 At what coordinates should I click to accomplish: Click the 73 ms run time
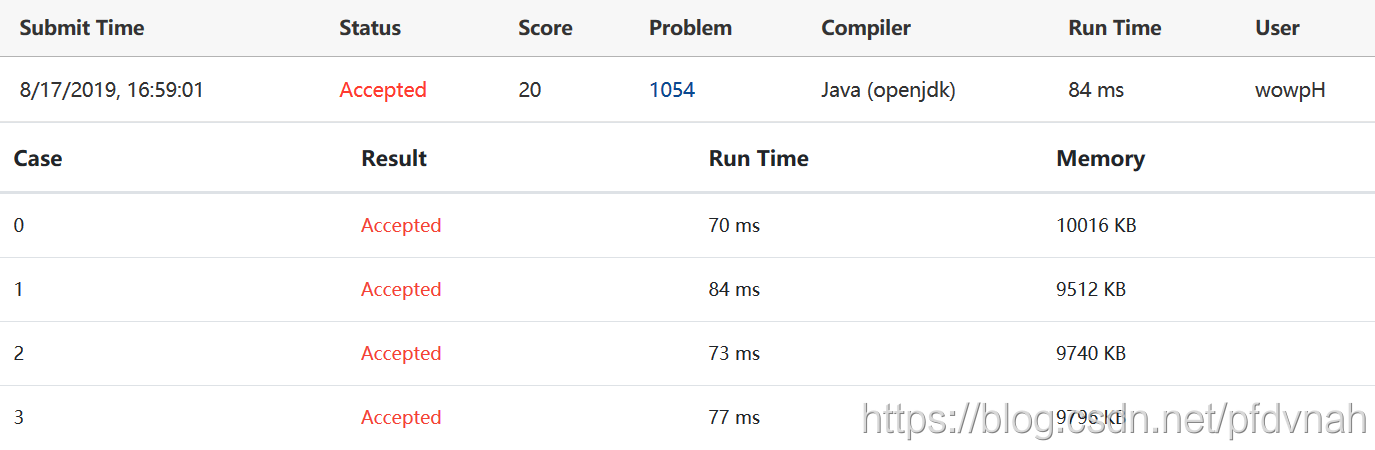click(x=734, y=354)
